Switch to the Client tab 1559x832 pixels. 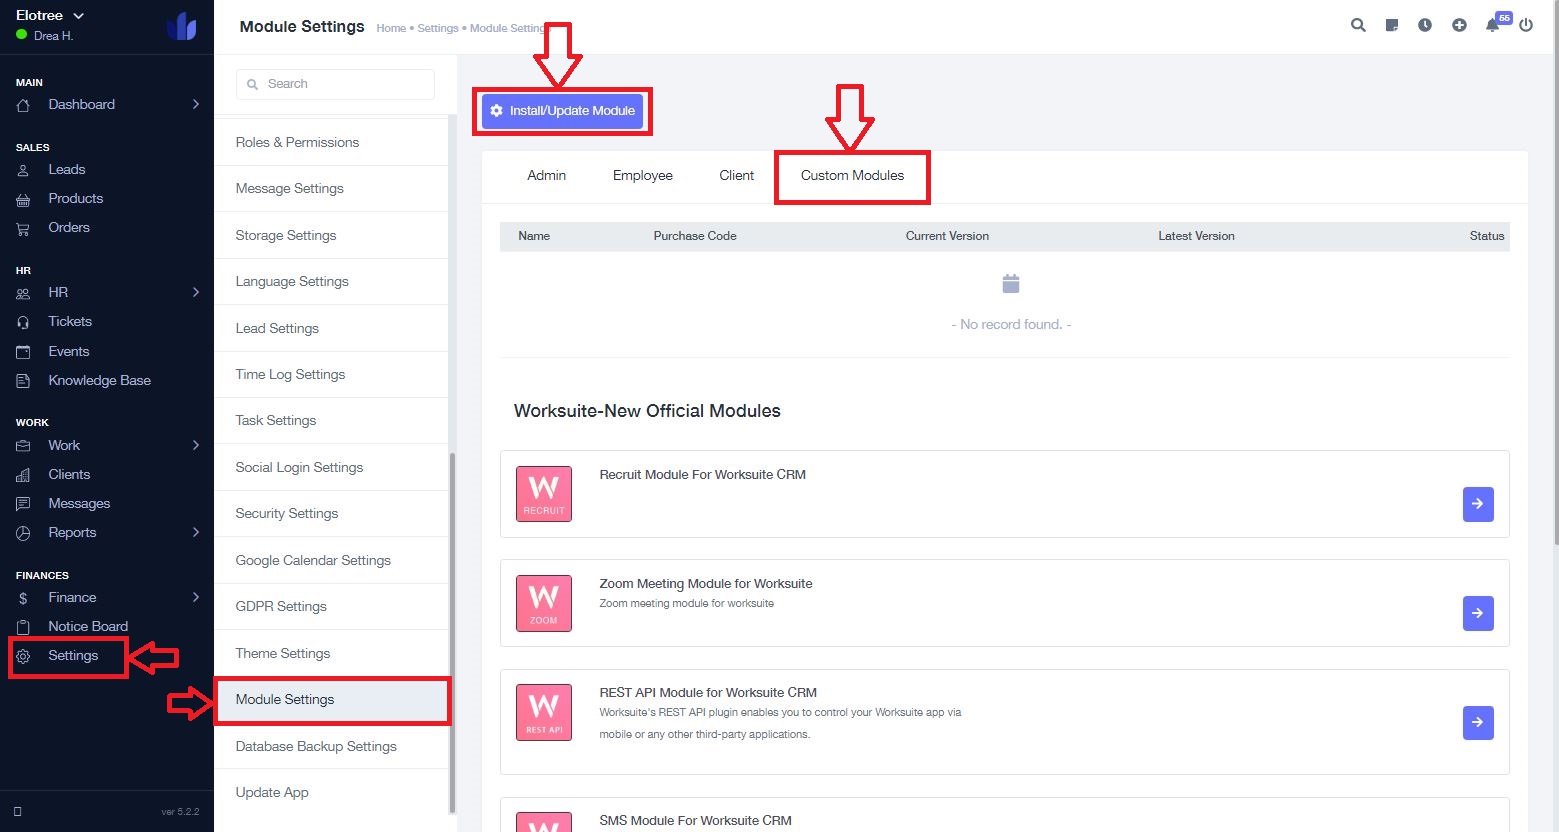tap(736, 175)
